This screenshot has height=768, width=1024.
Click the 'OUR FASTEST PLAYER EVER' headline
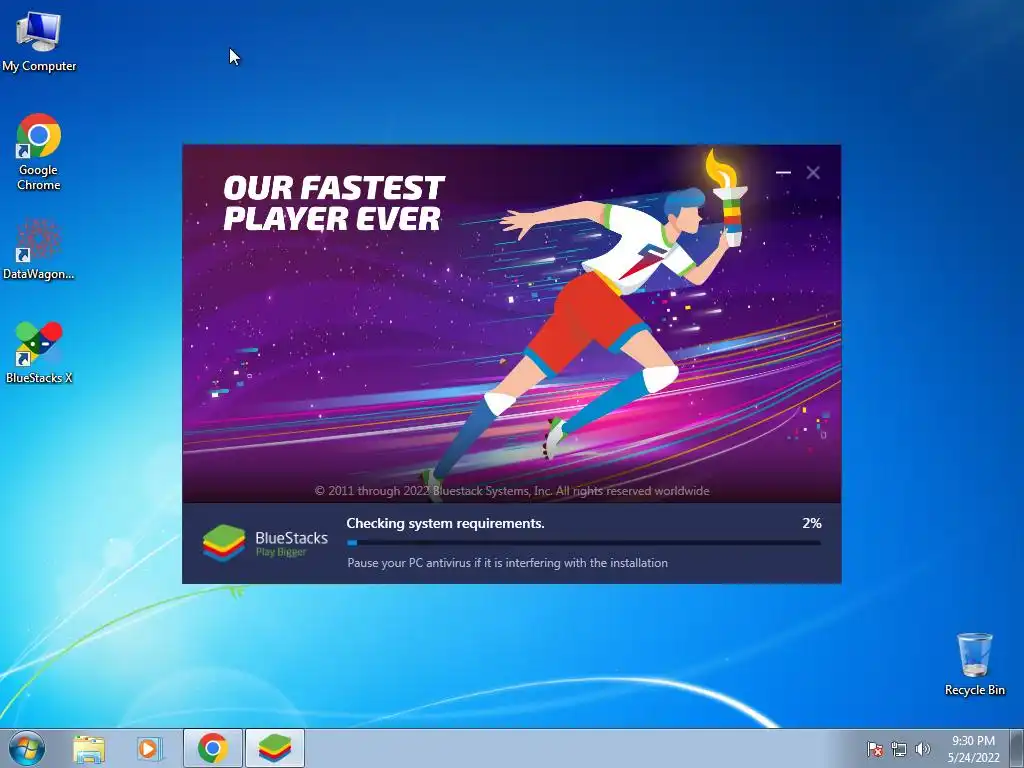coord(334,203)
